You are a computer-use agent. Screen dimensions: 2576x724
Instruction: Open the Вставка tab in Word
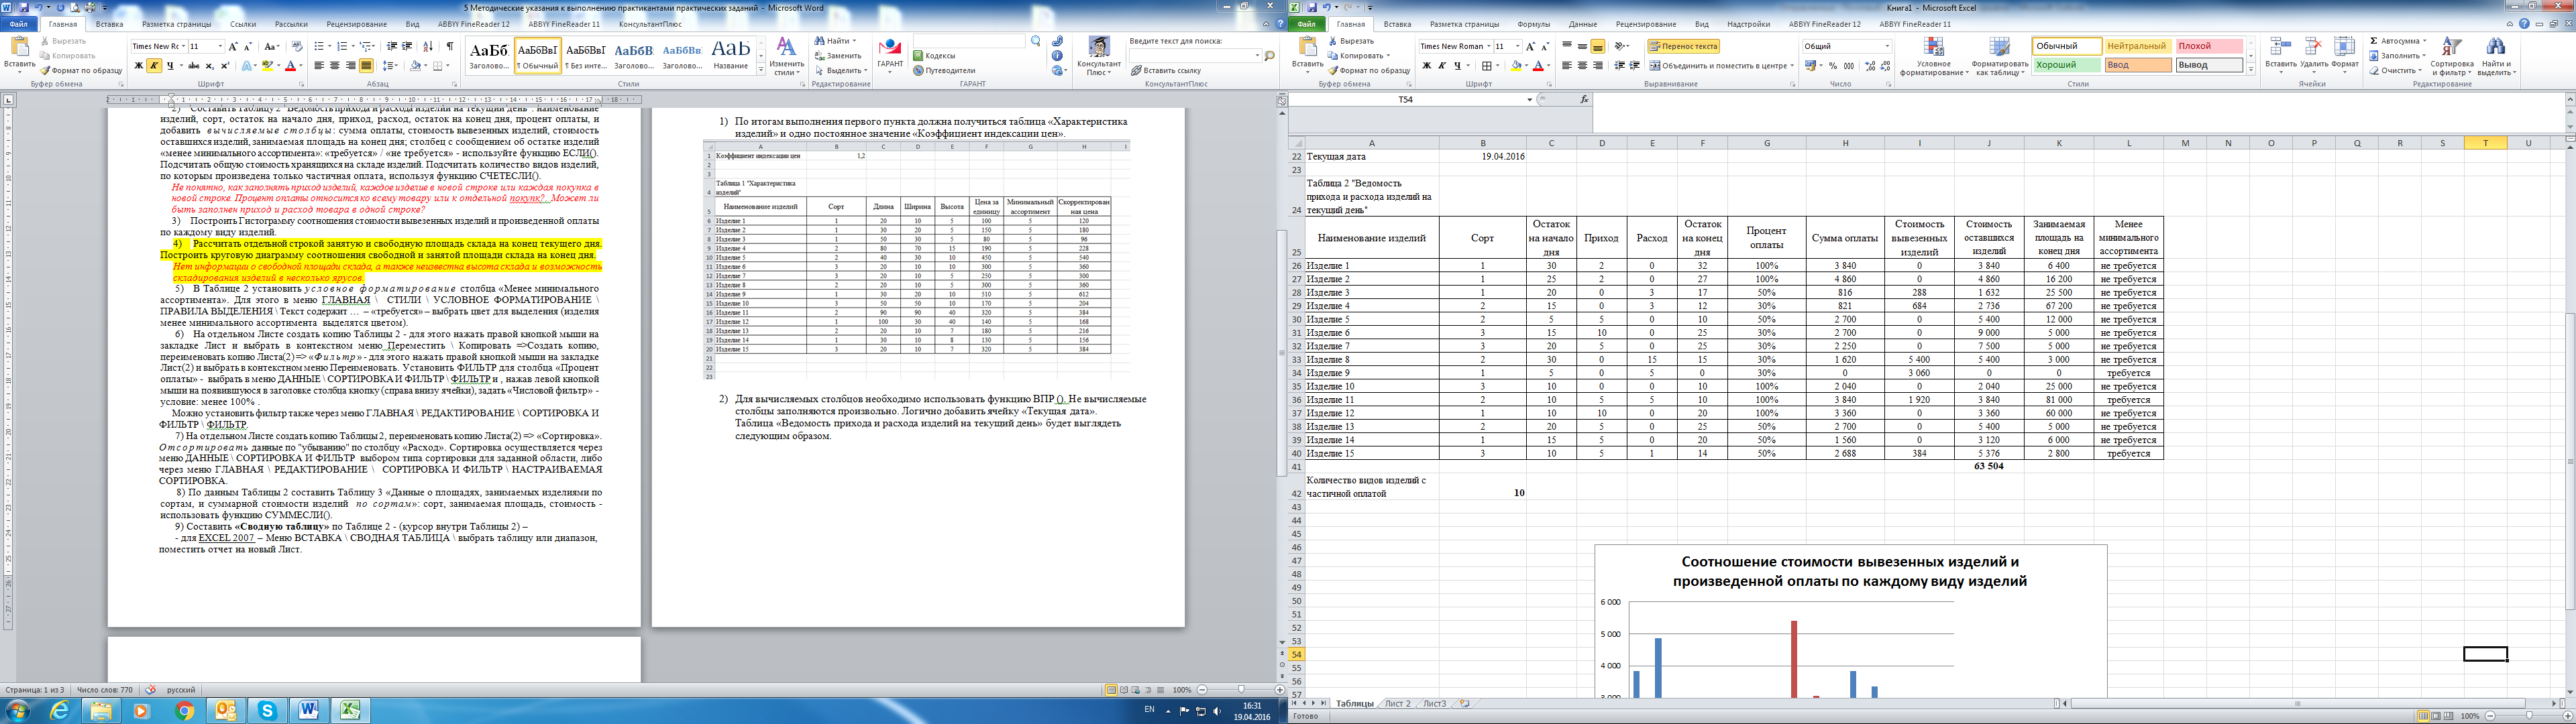coord(110,24)
